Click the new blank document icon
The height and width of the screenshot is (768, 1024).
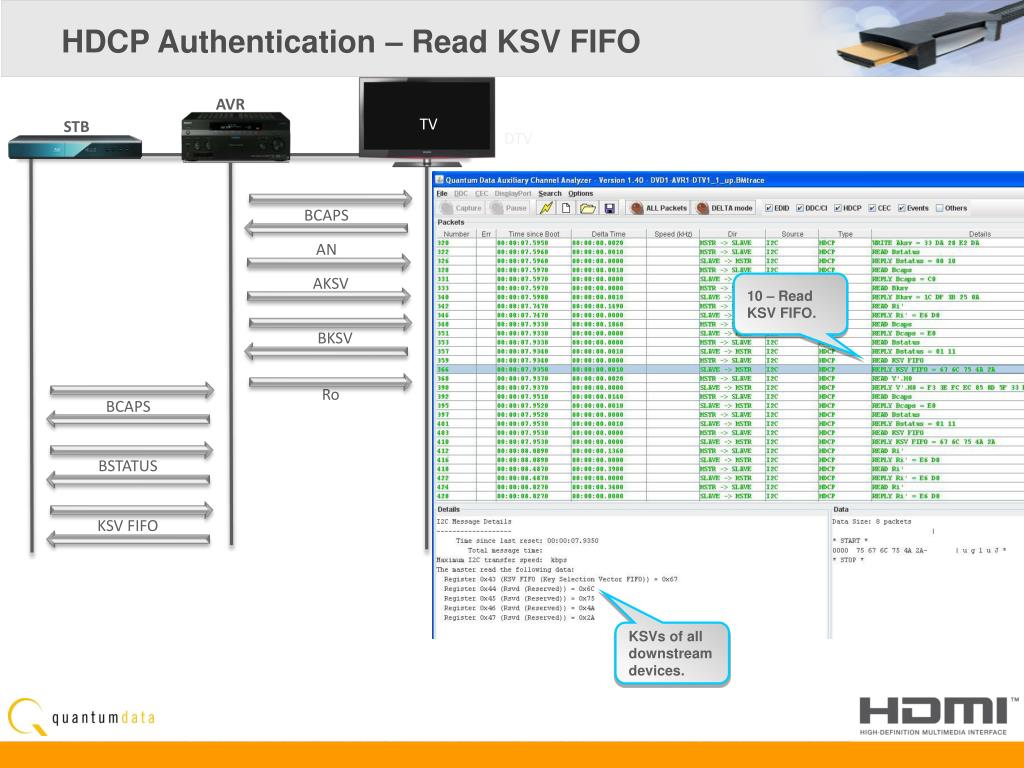[x=566, y=208]
